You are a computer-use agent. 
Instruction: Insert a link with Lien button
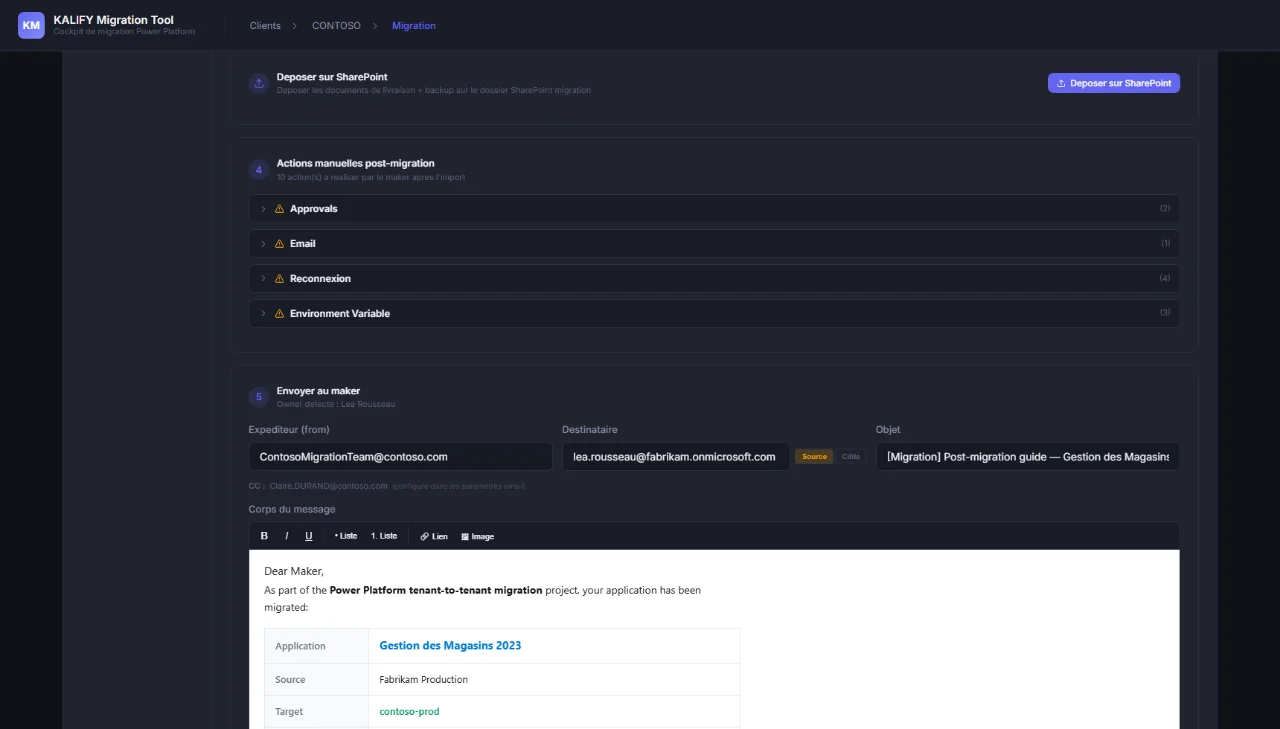click(434, 536)
